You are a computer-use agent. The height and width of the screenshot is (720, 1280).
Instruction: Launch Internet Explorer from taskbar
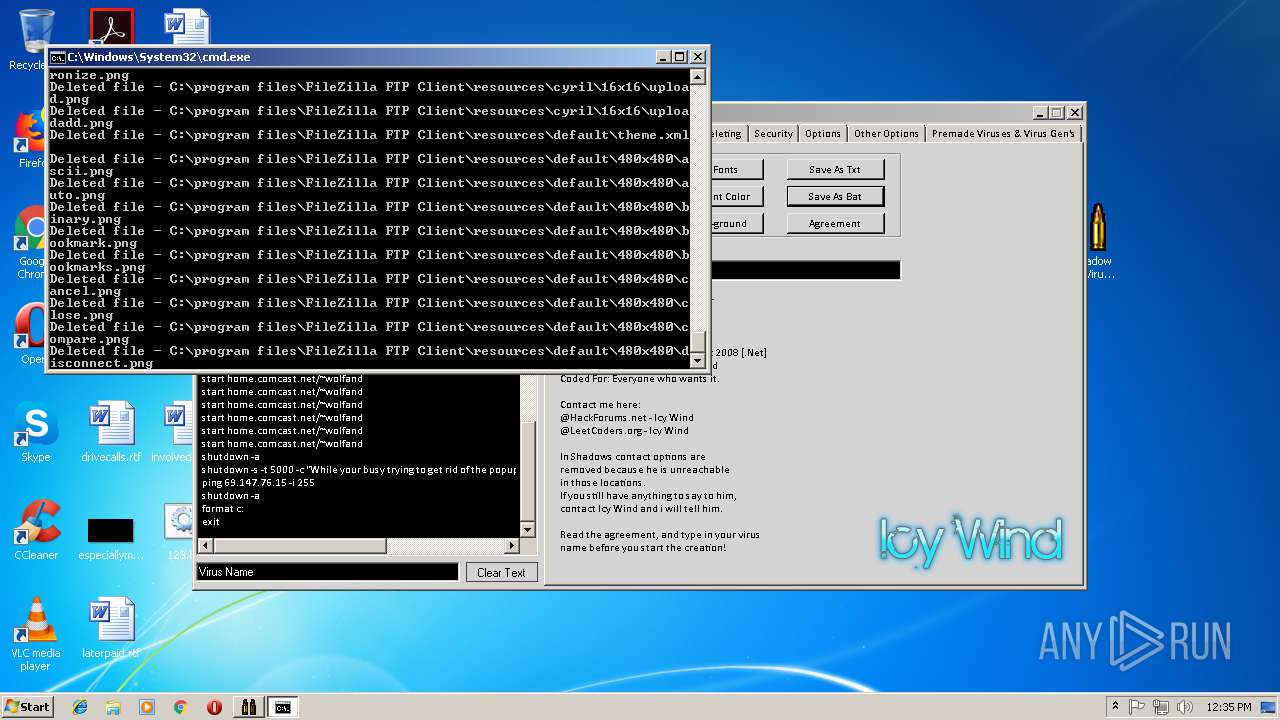(x=80, y=707)
